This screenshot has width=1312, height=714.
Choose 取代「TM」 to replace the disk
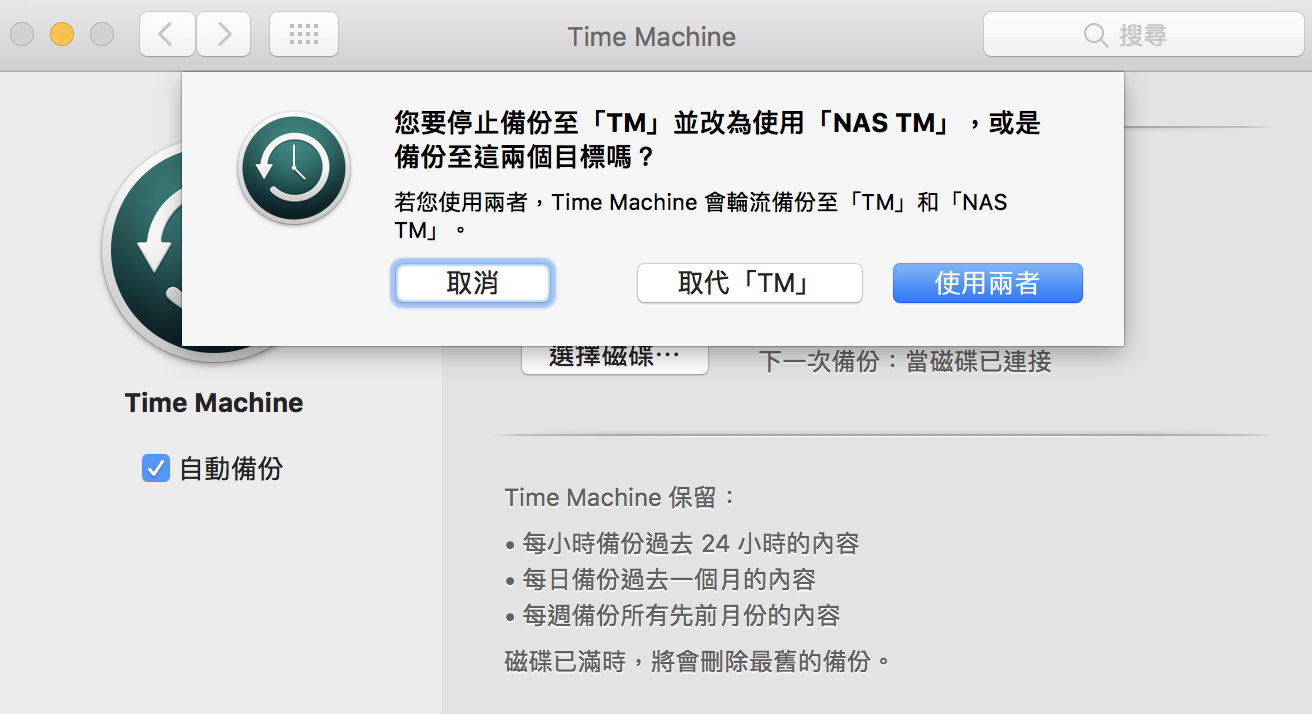(x=749, y=283)
